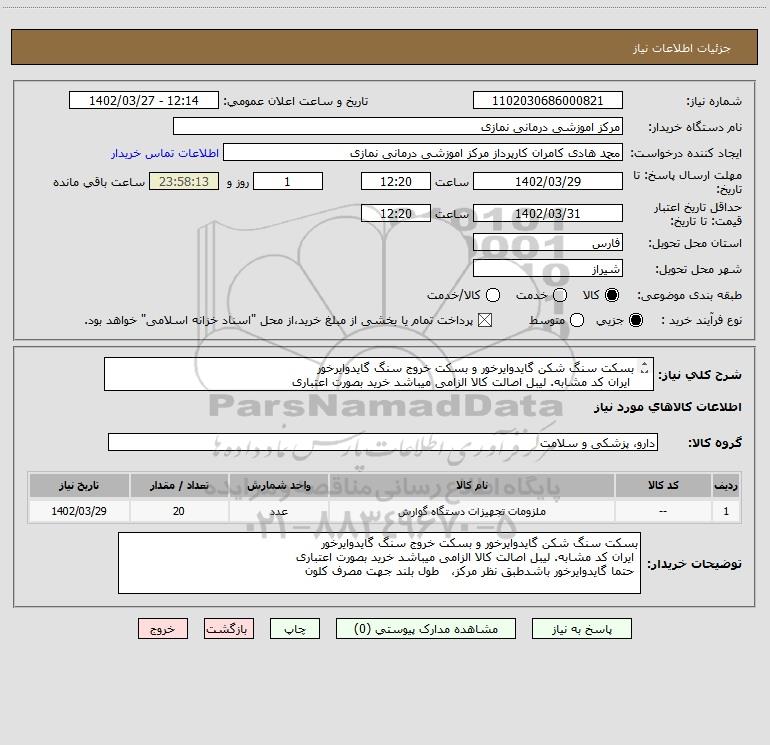The image size is (770, 745).
Task: Click the ملزومات تجهیزات دستگاه گوارش cell
Action: coord(471,511)
